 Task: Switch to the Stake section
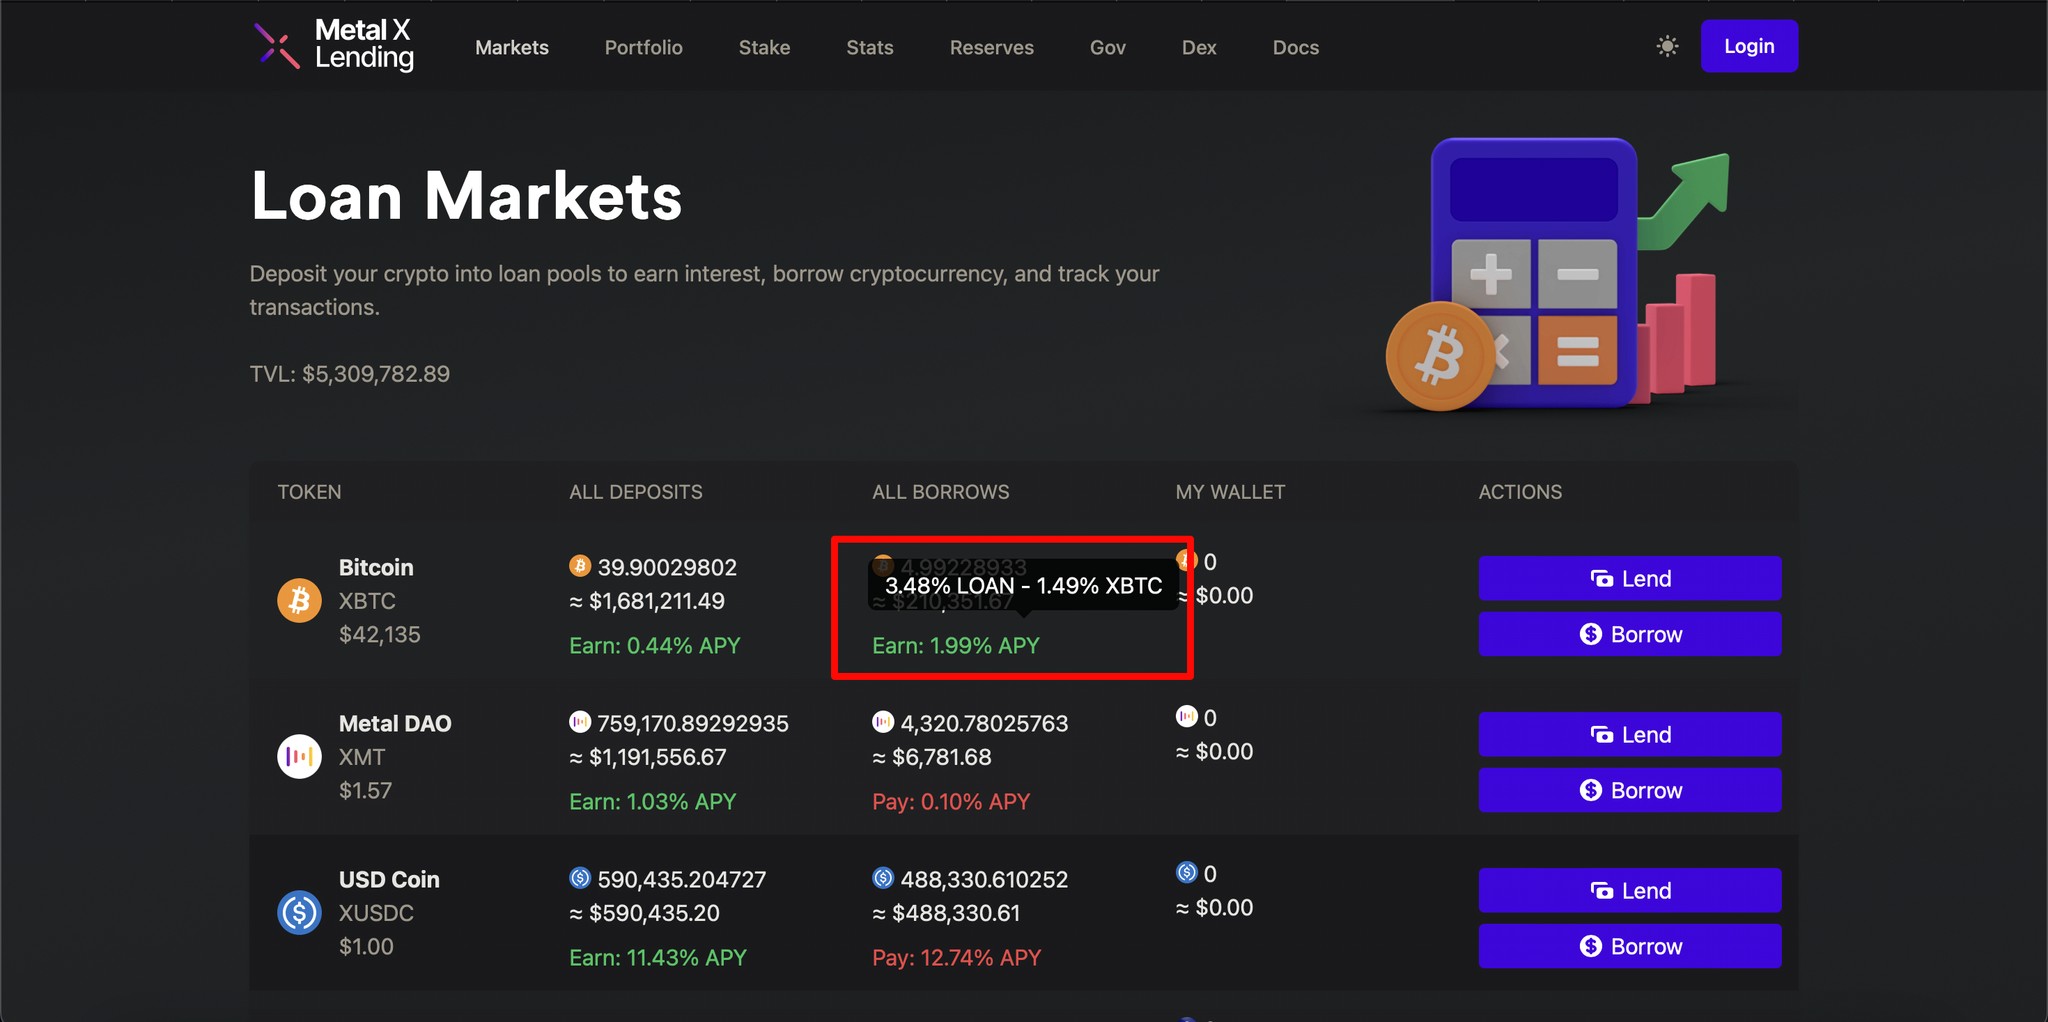tap(765, 47)
